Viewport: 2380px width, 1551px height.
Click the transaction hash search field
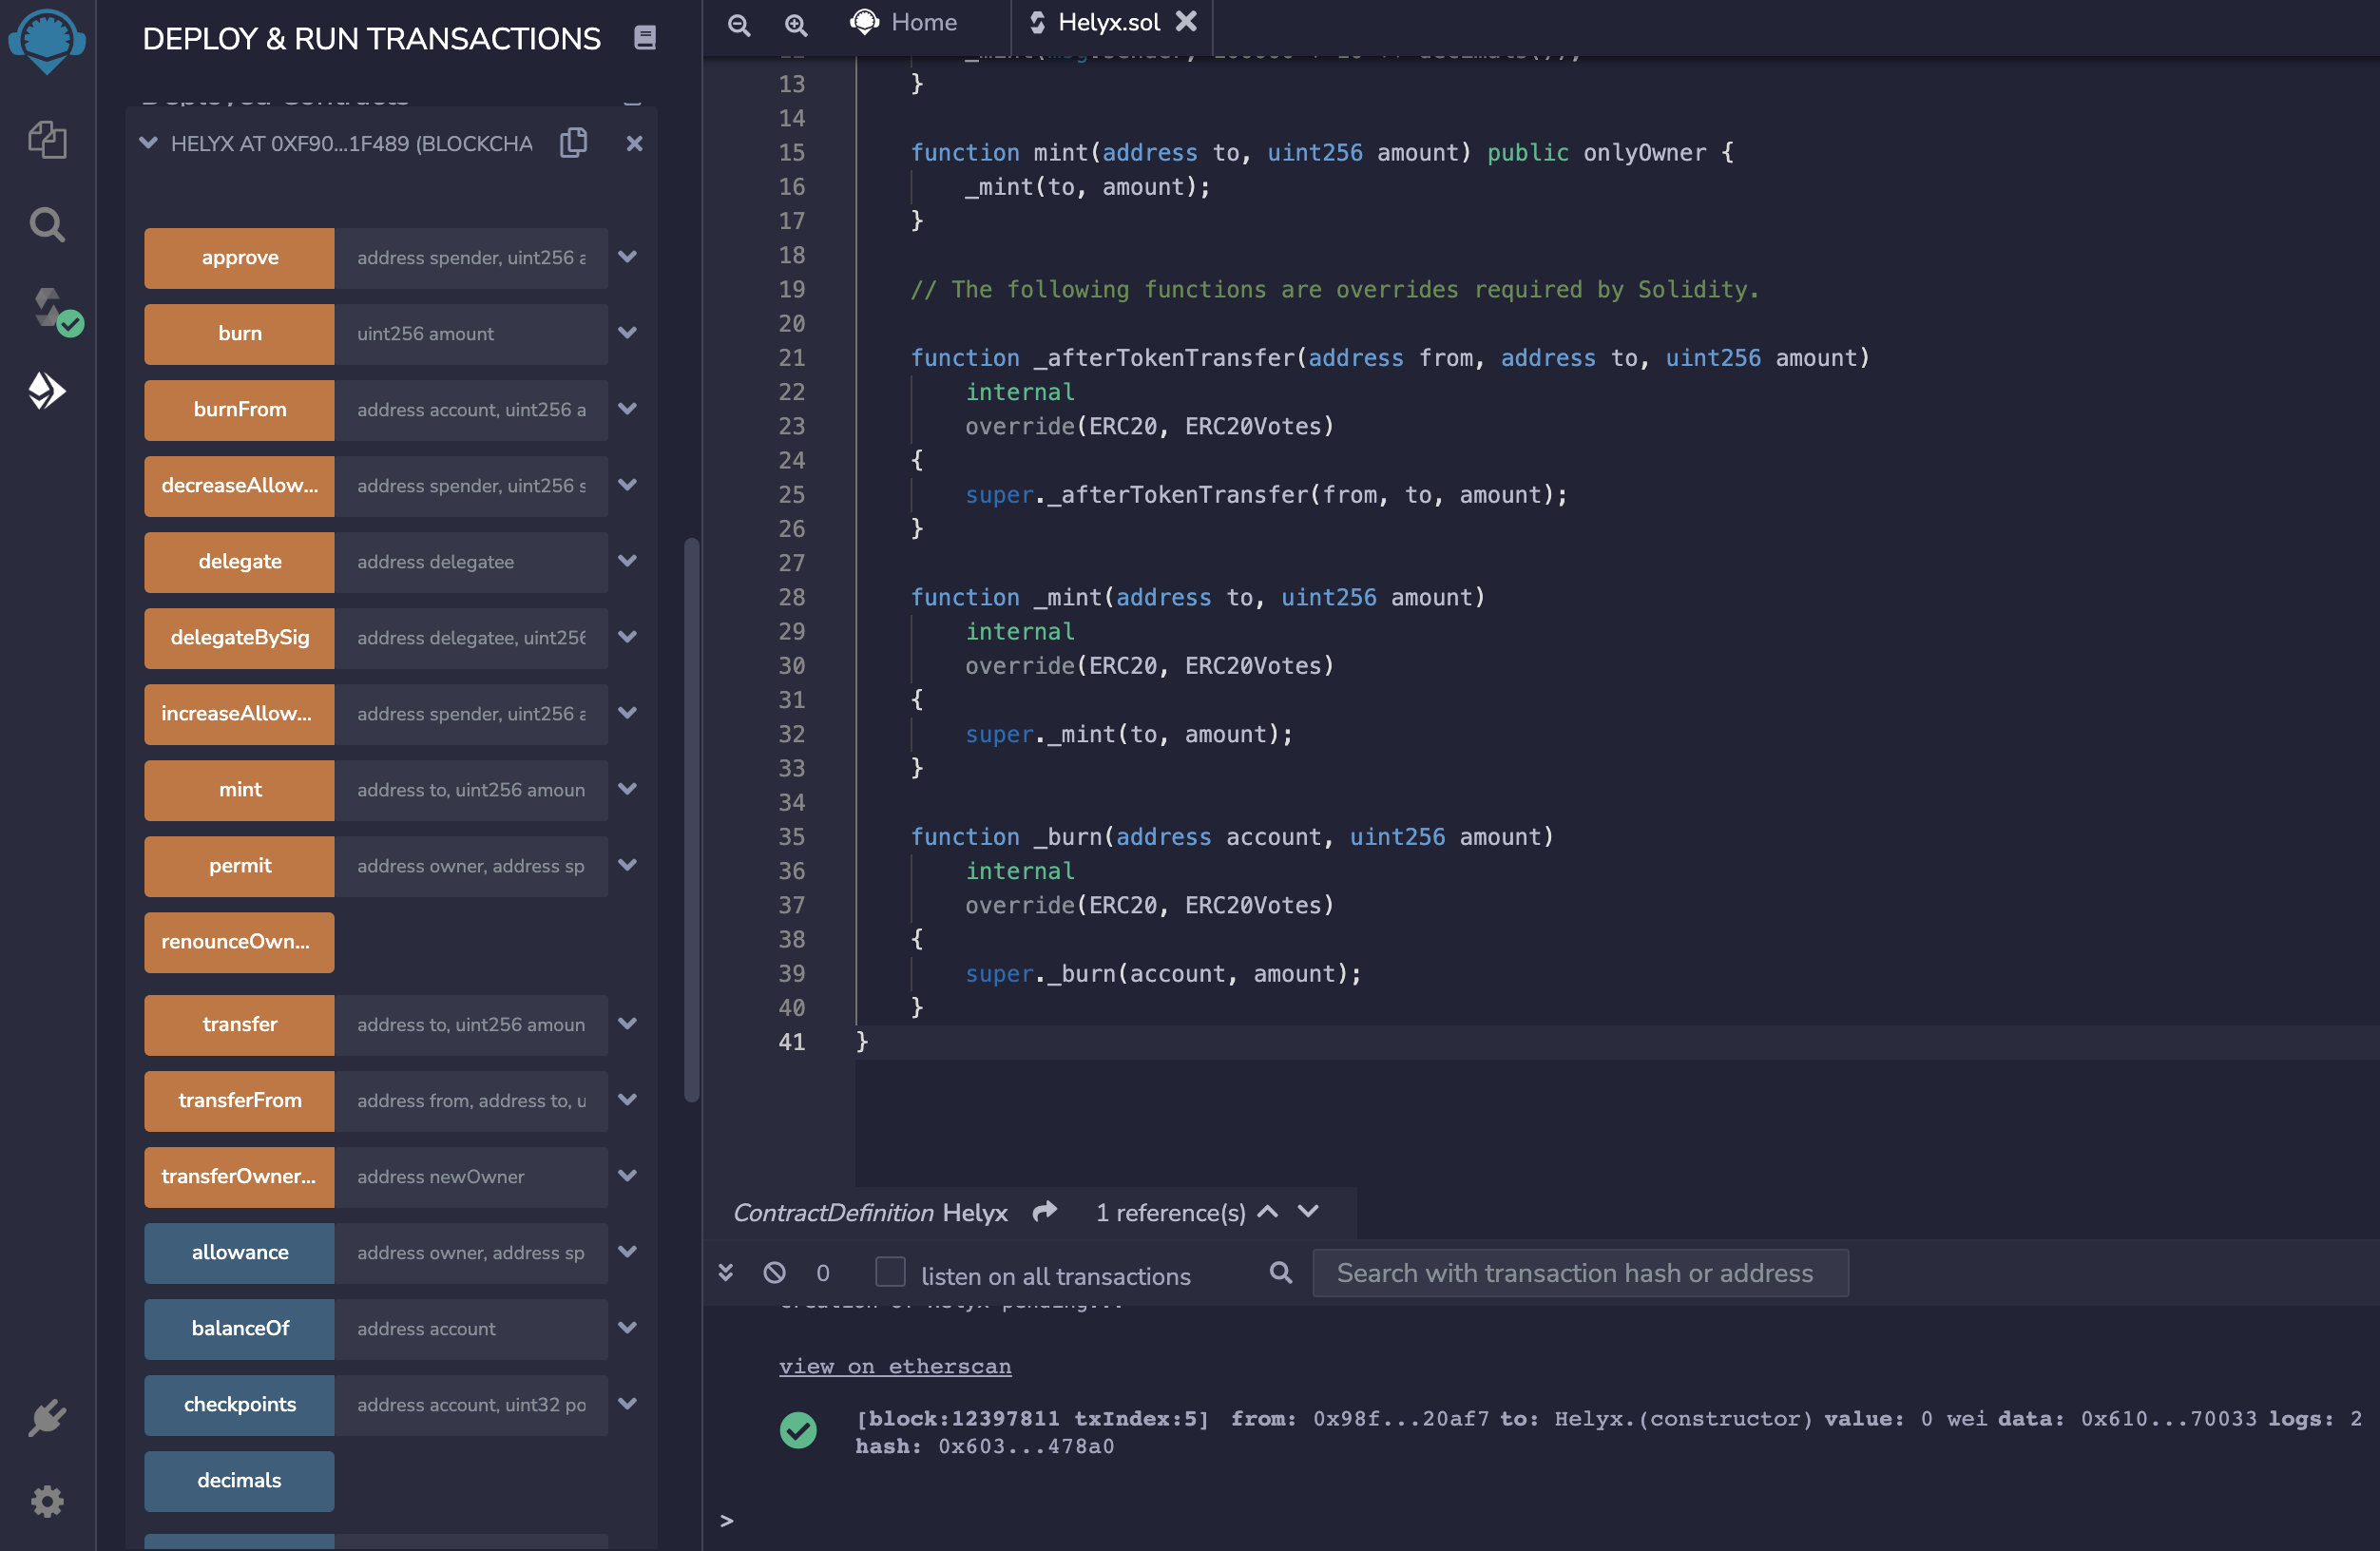[x=1579, y=1272]
